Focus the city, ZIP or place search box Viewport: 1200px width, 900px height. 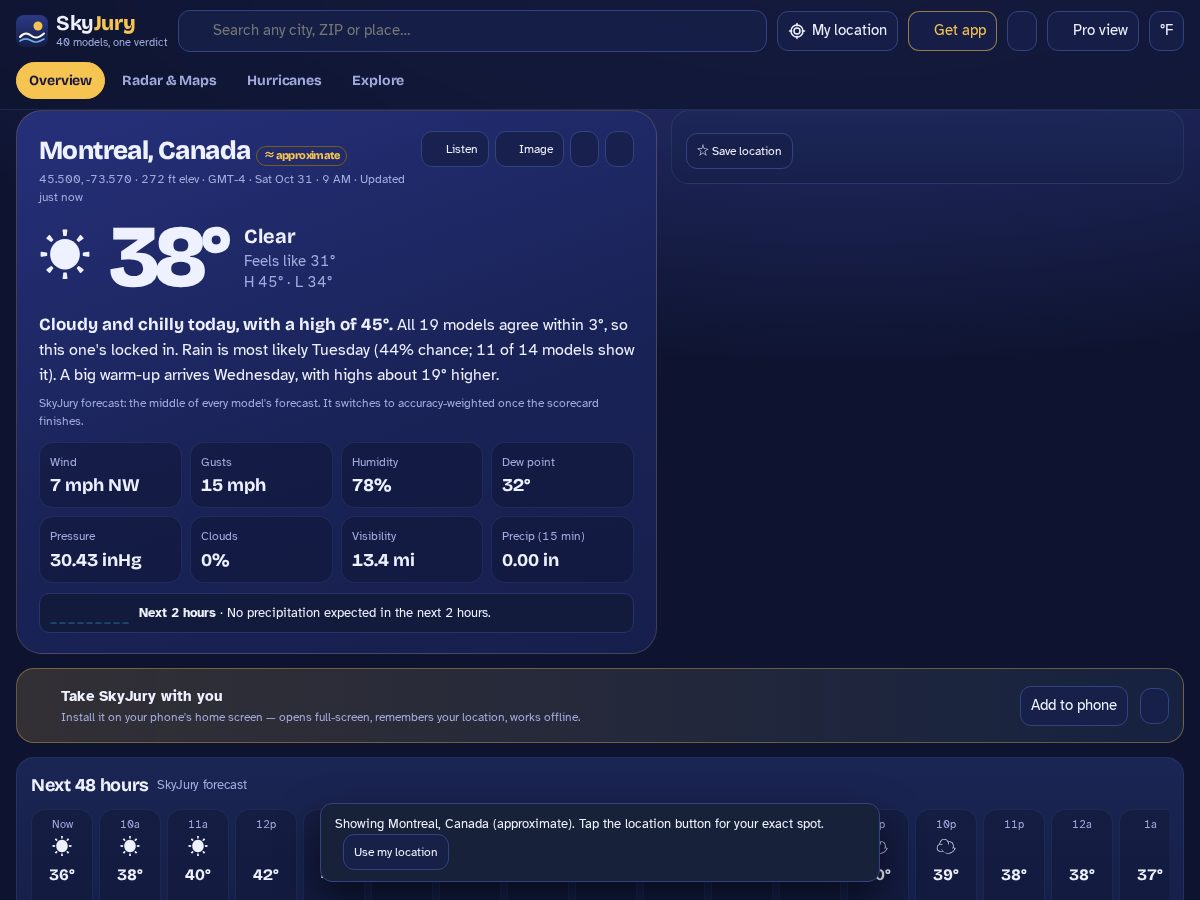pos(472,31)
